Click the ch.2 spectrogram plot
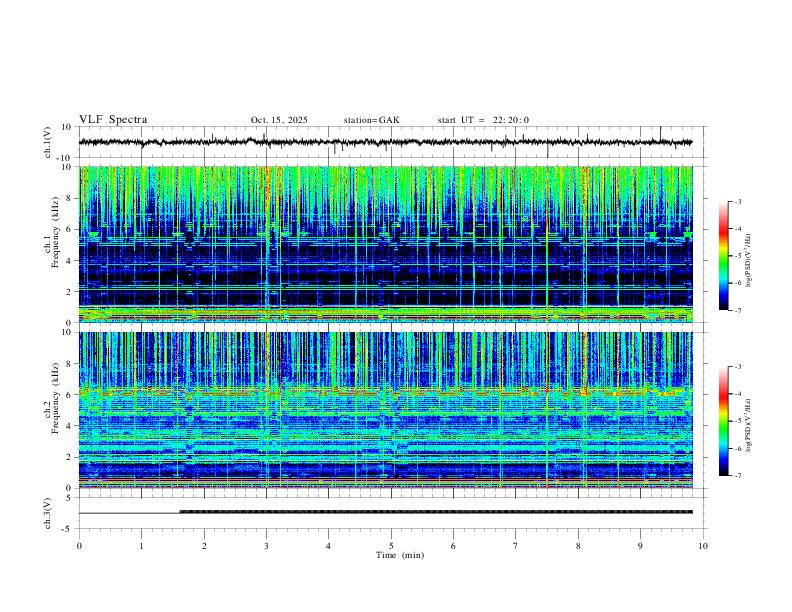 click(386, 410)
